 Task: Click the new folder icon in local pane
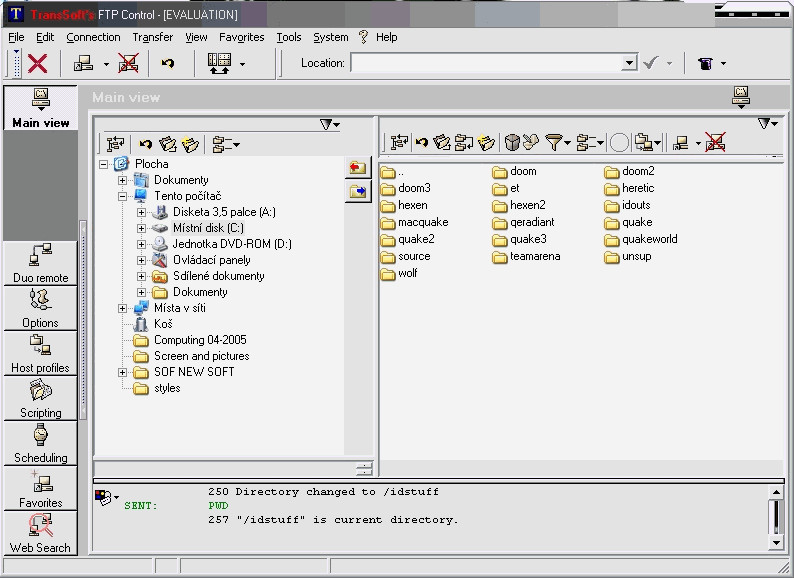click(x=190, y=144)
